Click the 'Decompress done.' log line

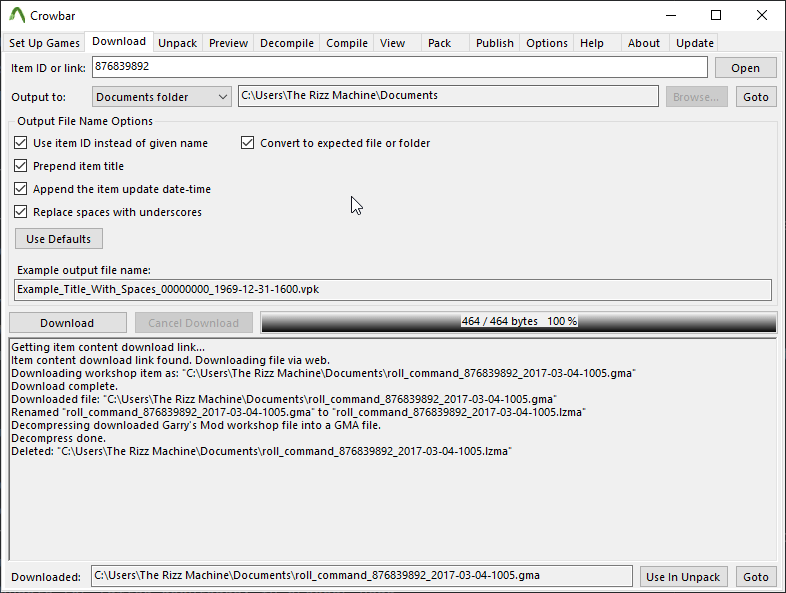click(59, 439)
